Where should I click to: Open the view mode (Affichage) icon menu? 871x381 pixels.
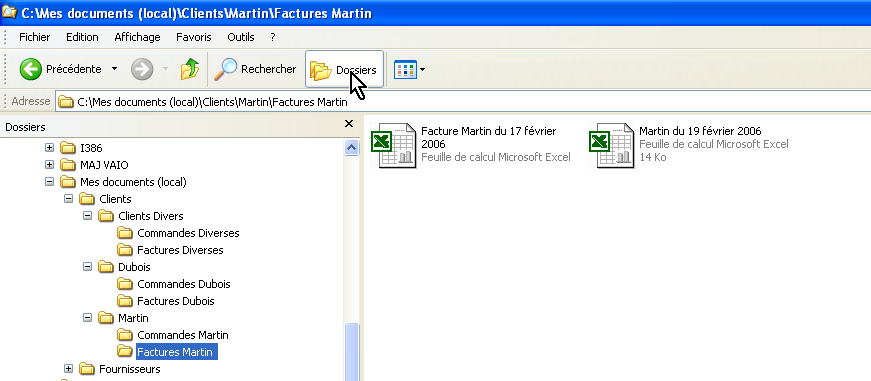(x=409, y=69)
